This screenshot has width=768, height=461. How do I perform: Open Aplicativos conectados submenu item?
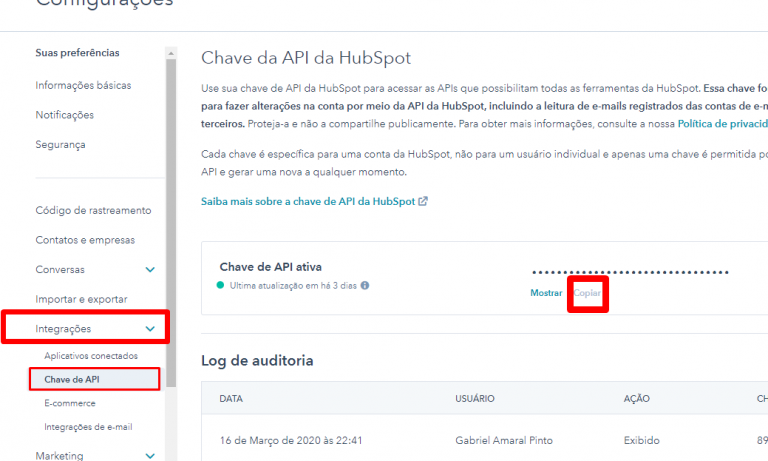[91, 356]
